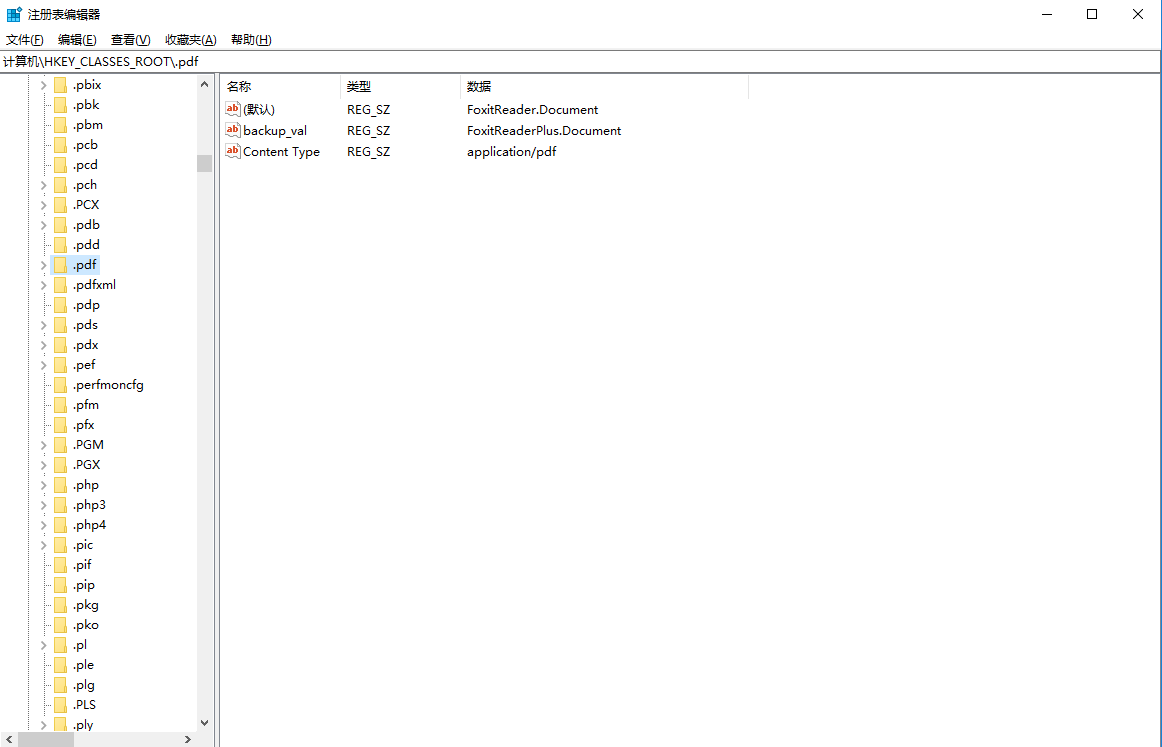Viewport: 1162px width, 747px height.
Task: Expand the .pdb registry key
Action: click(43, 224)
